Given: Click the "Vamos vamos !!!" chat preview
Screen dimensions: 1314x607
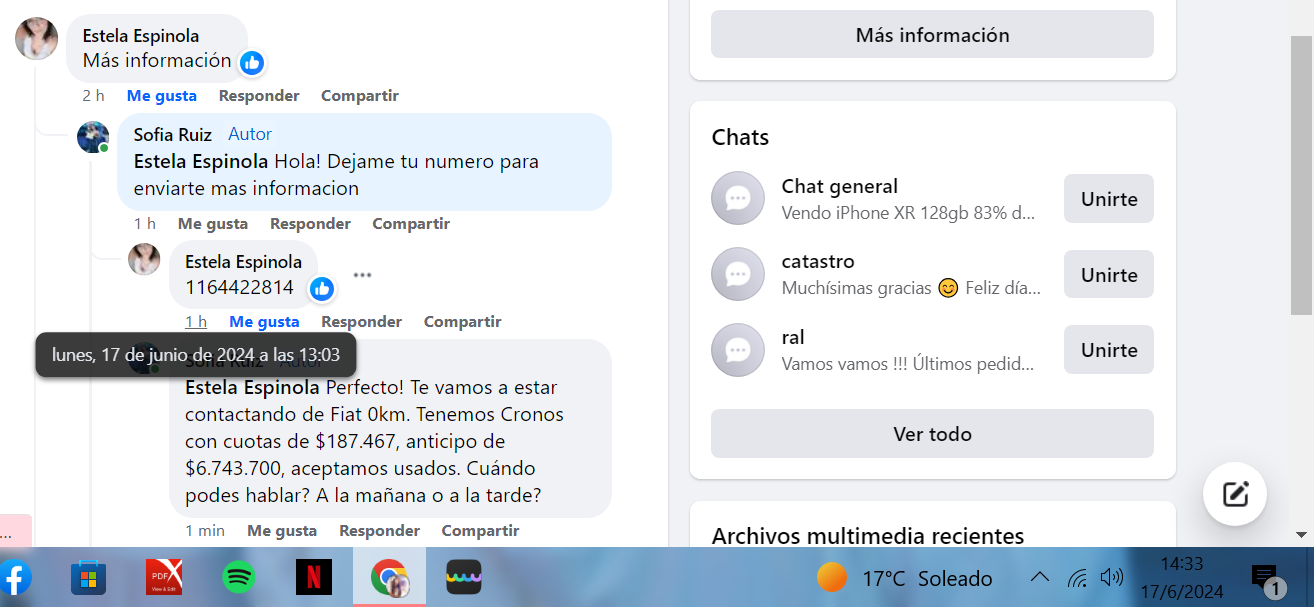Looking at the screenshot, I should pyautogui.click(x=908, y=364).
